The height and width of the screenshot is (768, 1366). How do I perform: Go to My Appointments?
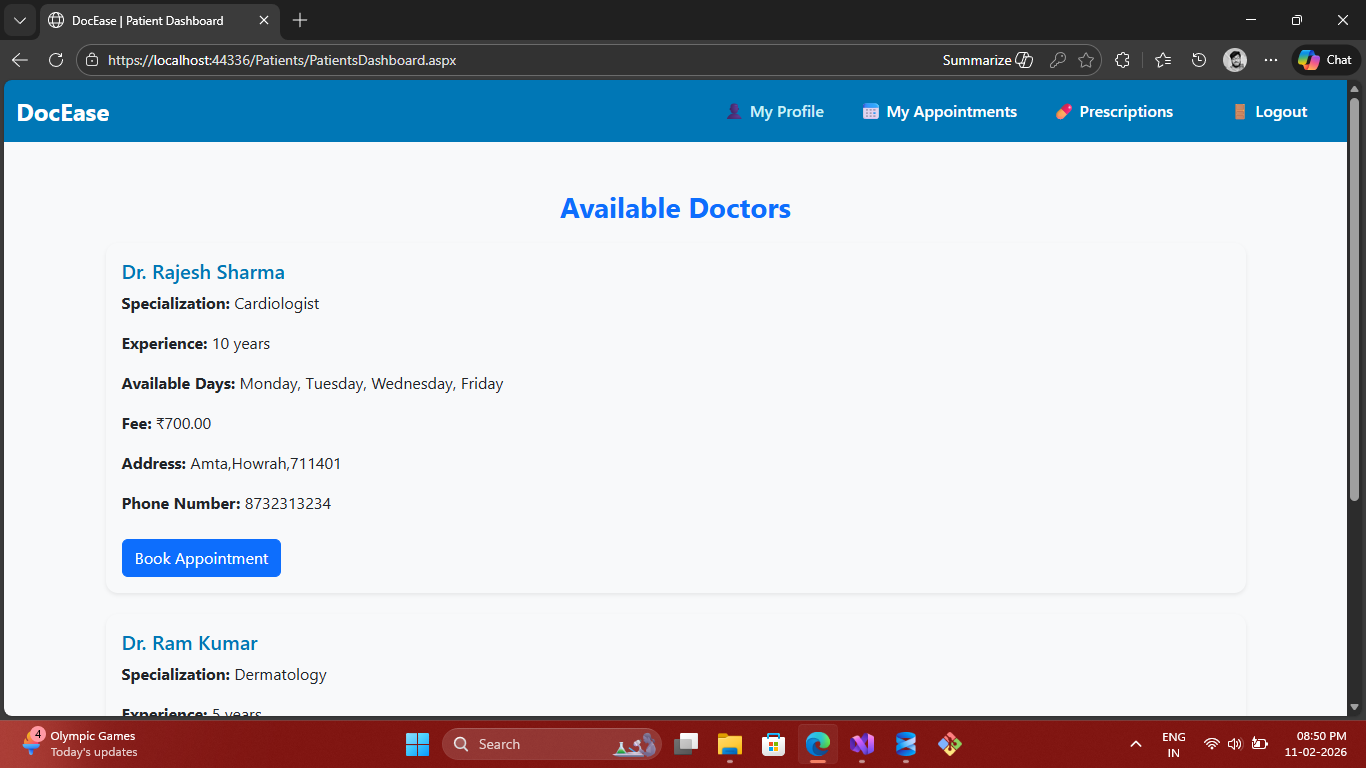click(x=940, y=112)
